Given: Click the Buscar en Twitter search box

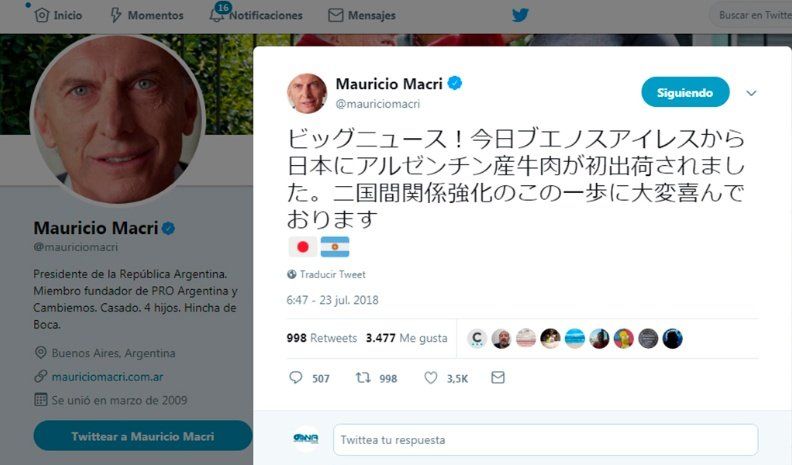Looking at the screenshot, I should point(751,15).
